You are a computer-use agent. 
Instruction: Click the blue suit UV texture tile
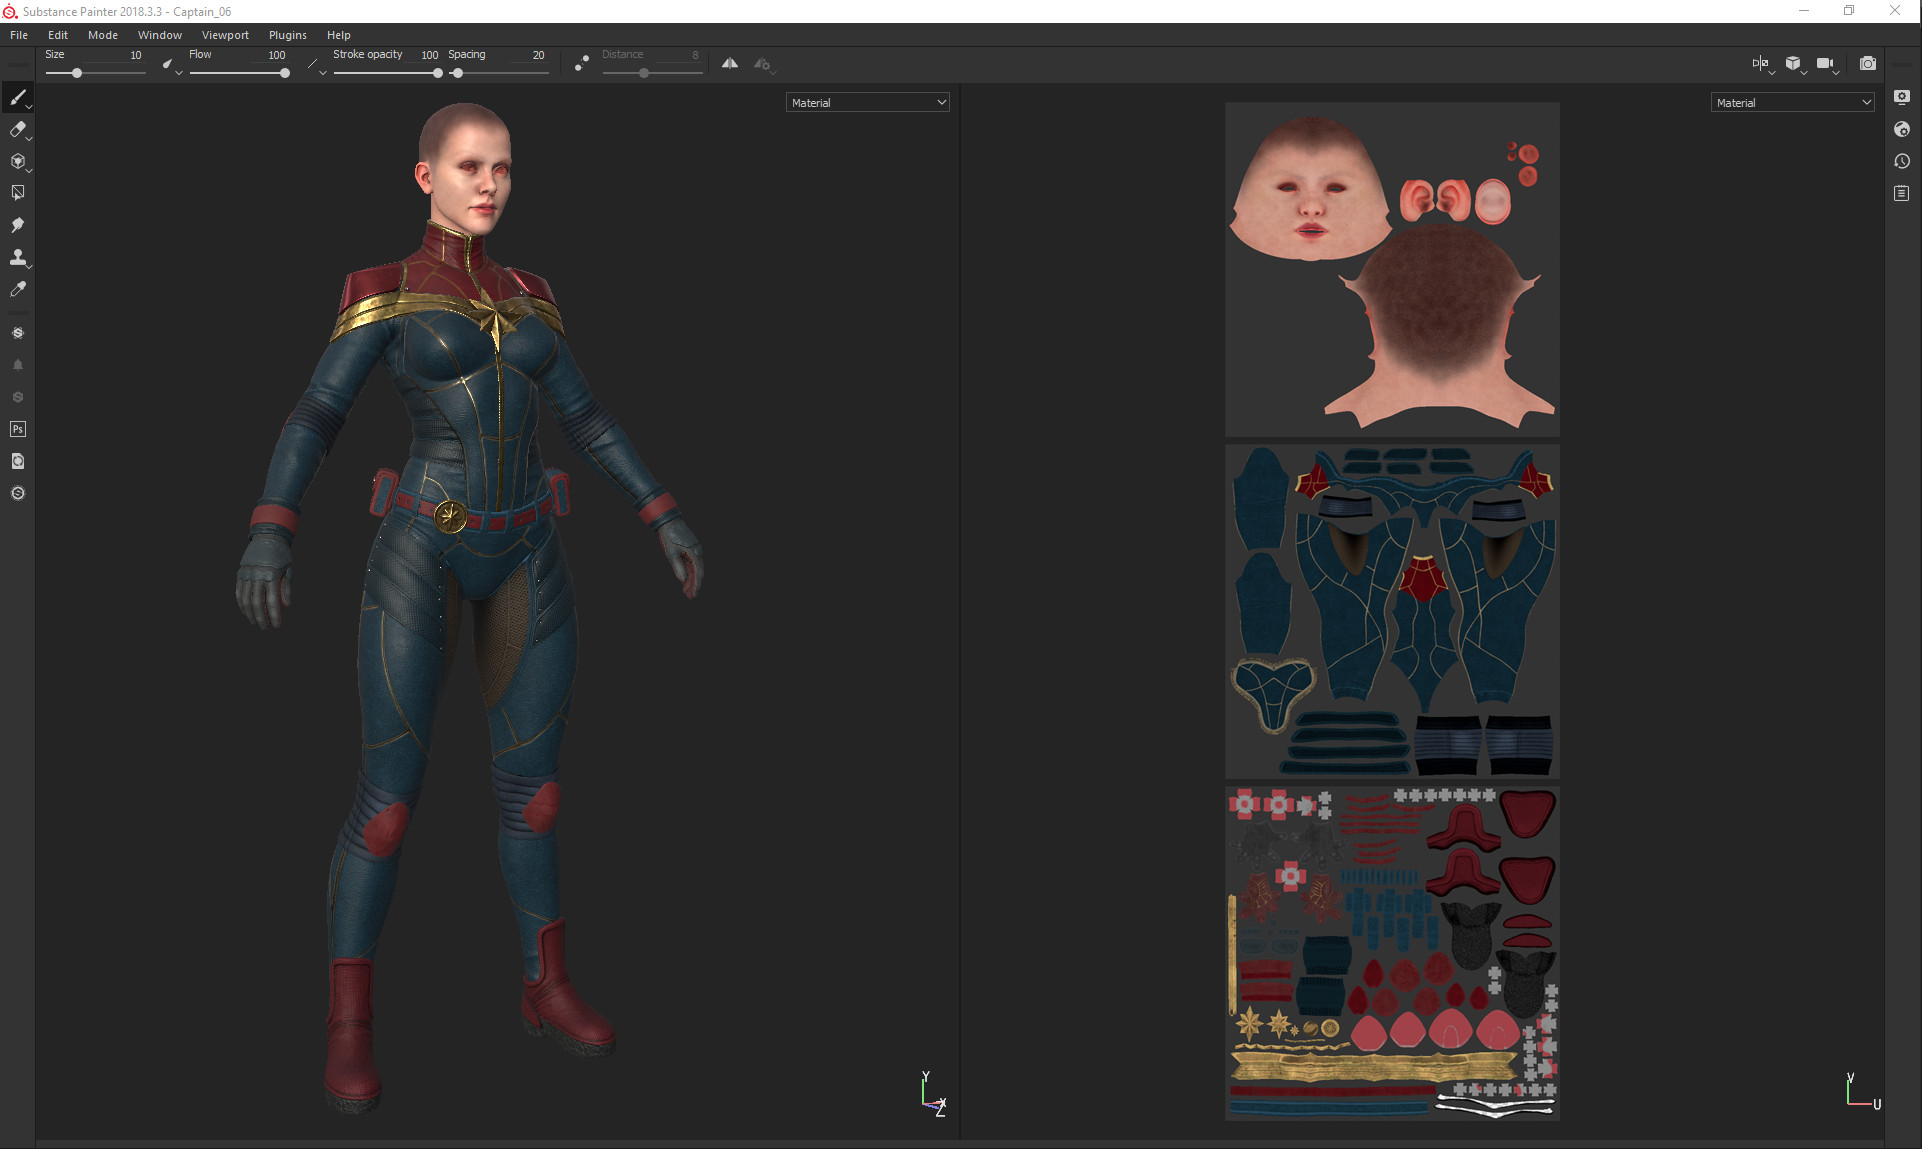point(1392,611)
